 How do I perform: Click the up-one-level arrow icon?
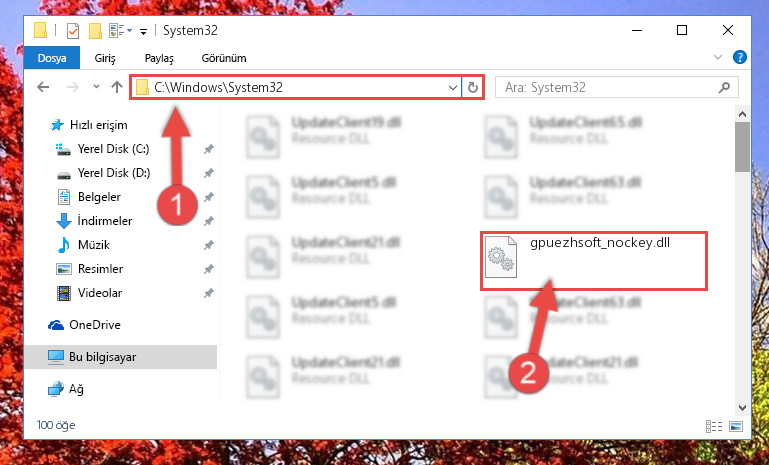pyautogui.click(x=117, y=87)
